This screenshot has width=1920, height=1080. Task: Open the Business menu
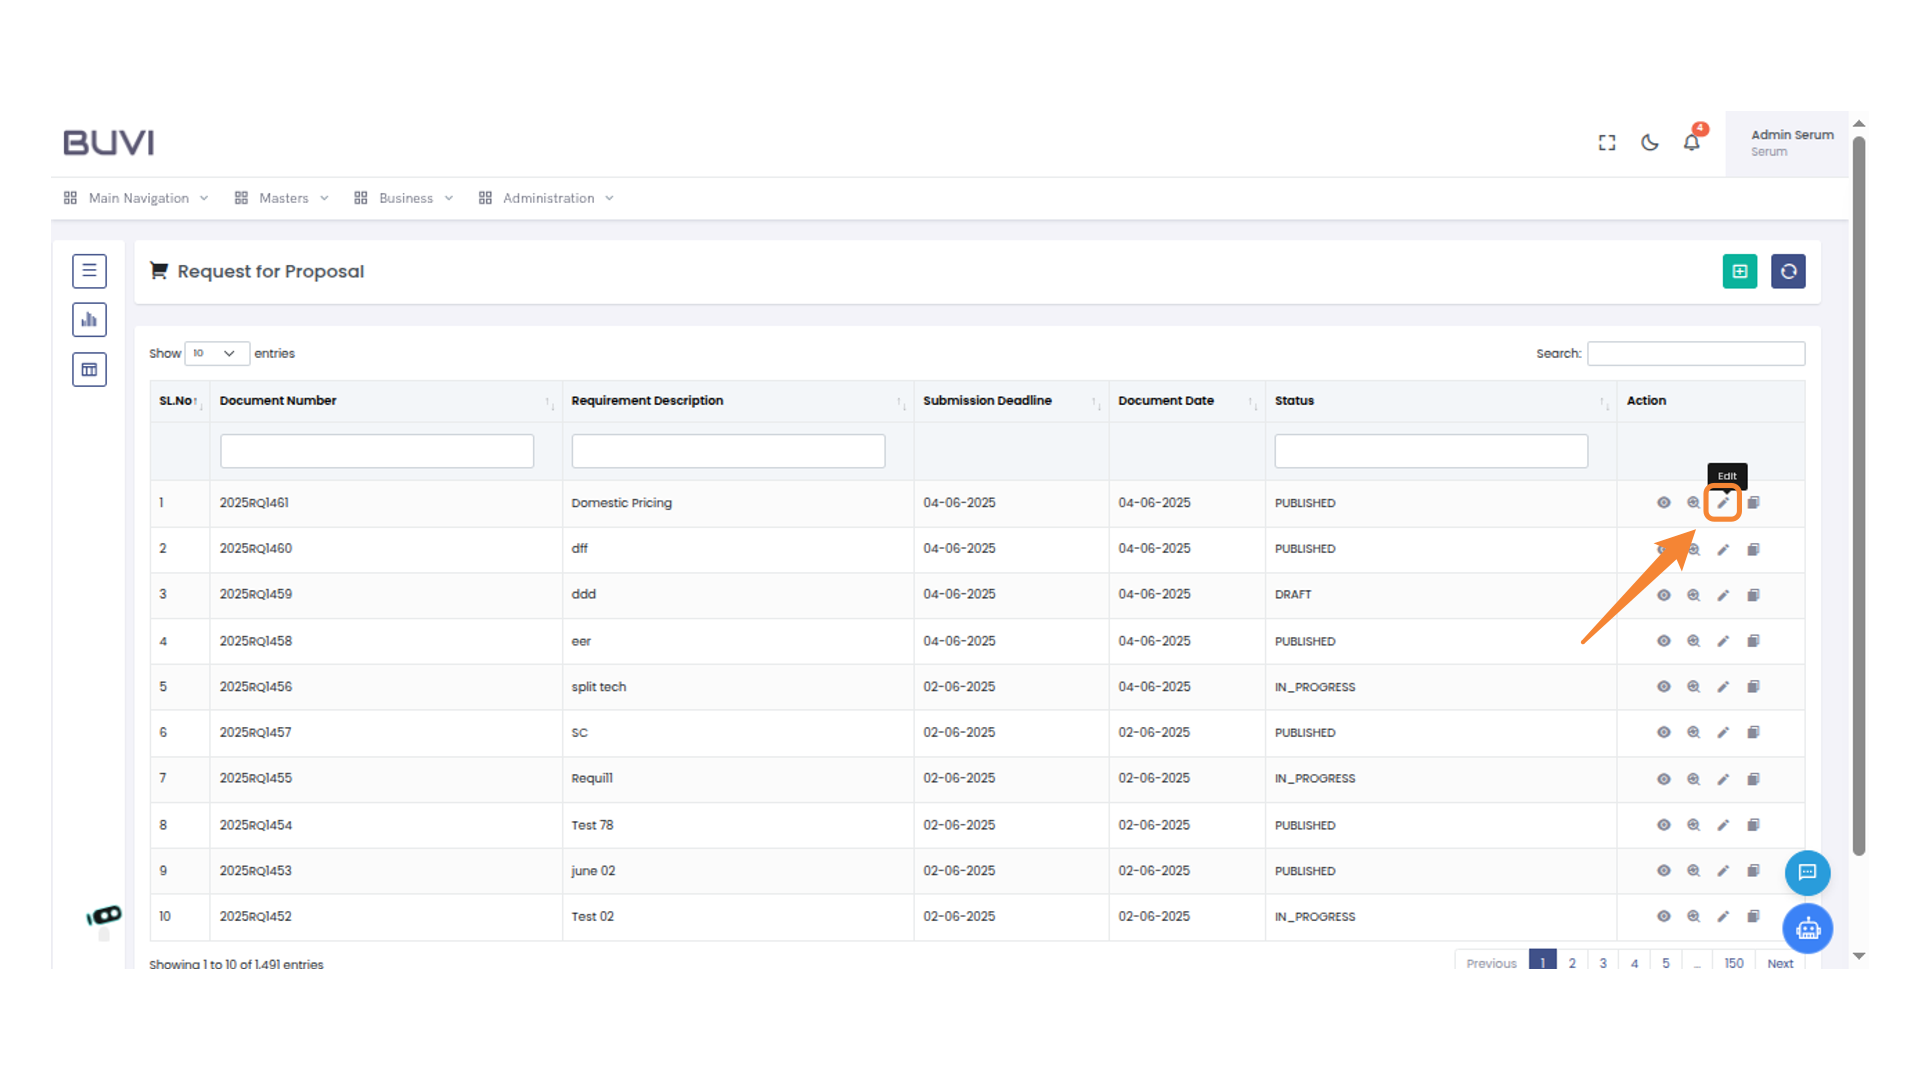click(x=405, y=198)
